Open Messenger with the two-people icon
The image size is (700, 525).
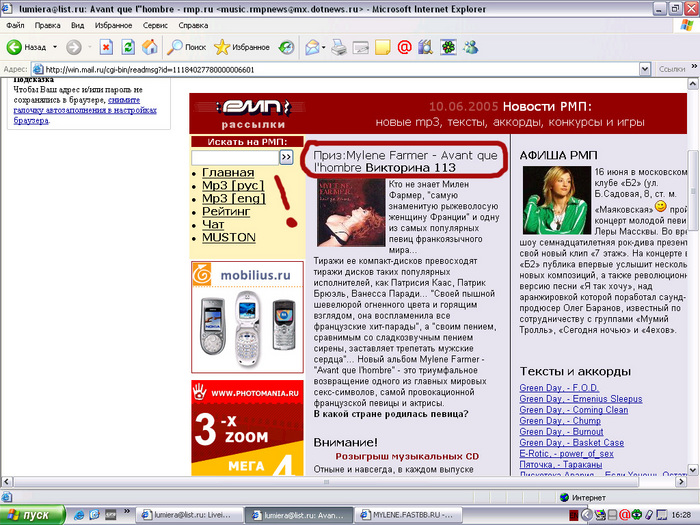point(470,47)
